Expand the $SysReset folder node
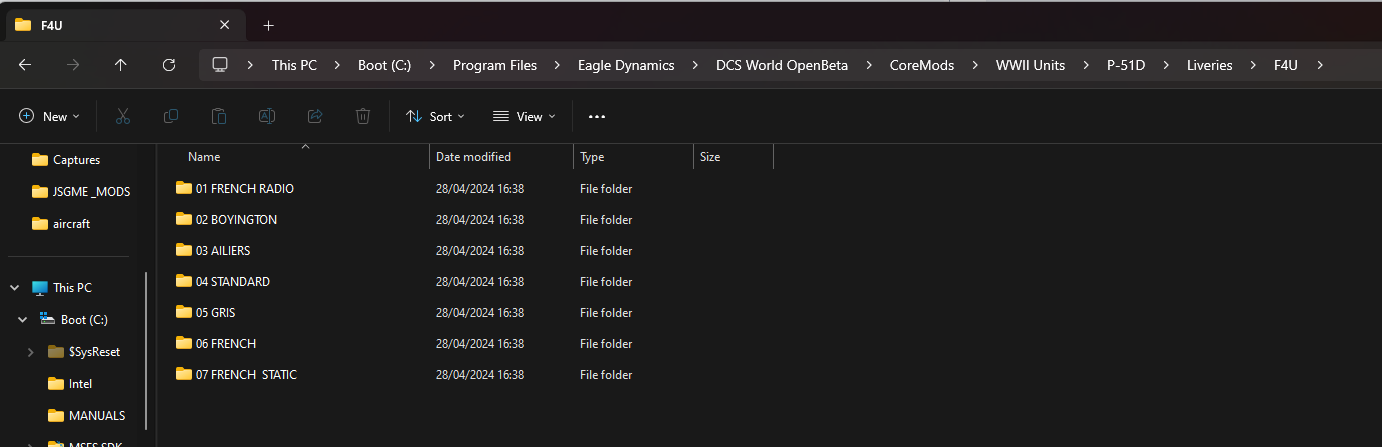Viewport: 1382px width, 447px height. coord(31,351)
